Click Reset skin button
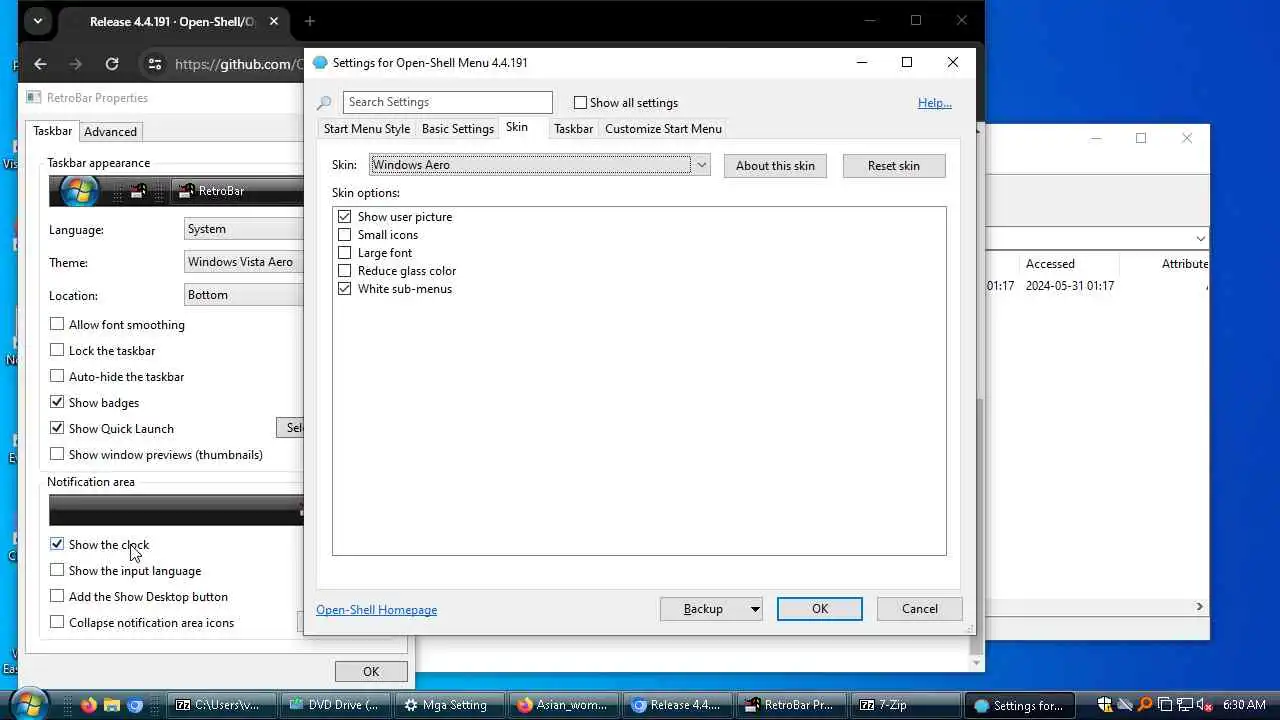 (894, 166)
